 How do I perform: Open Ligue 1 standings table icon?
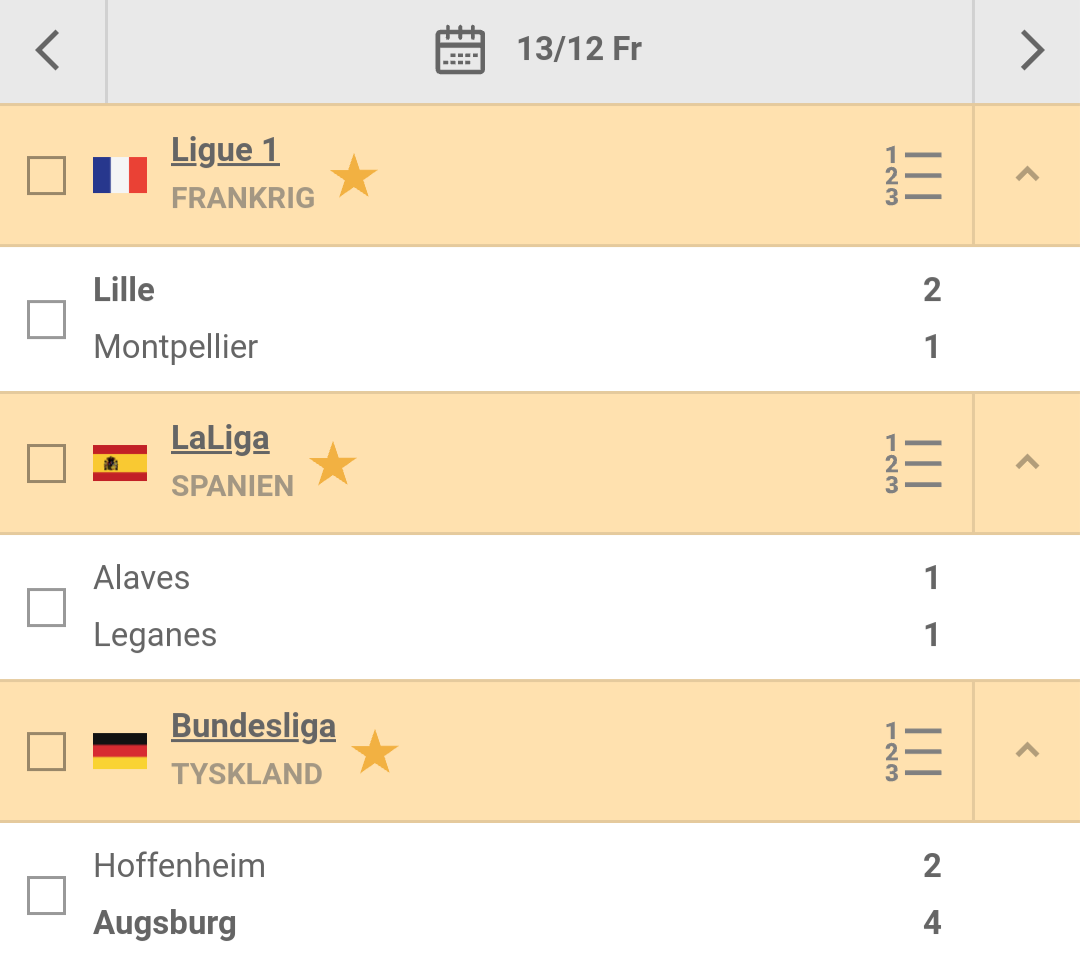[913, 176]
